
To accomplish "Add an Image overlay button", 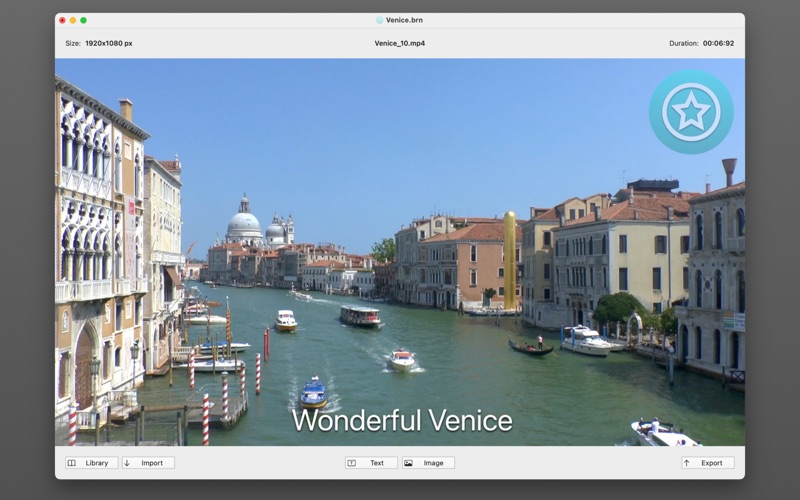I will coord(428,463).
